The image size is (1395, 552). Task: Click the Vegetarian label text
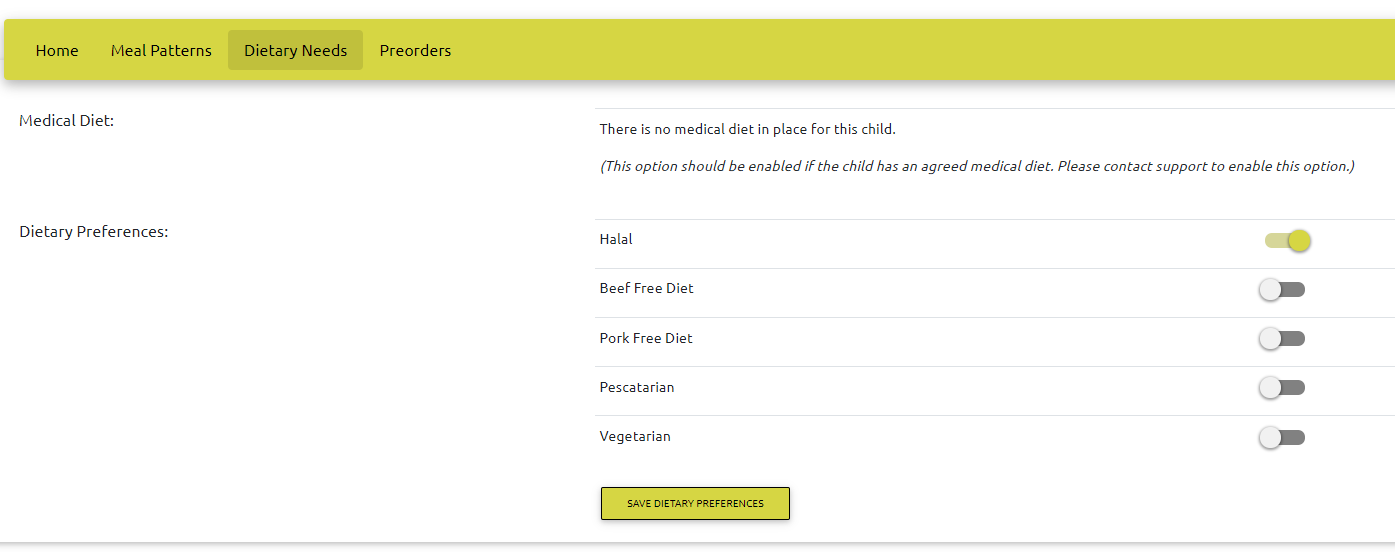tap(635, 437)
